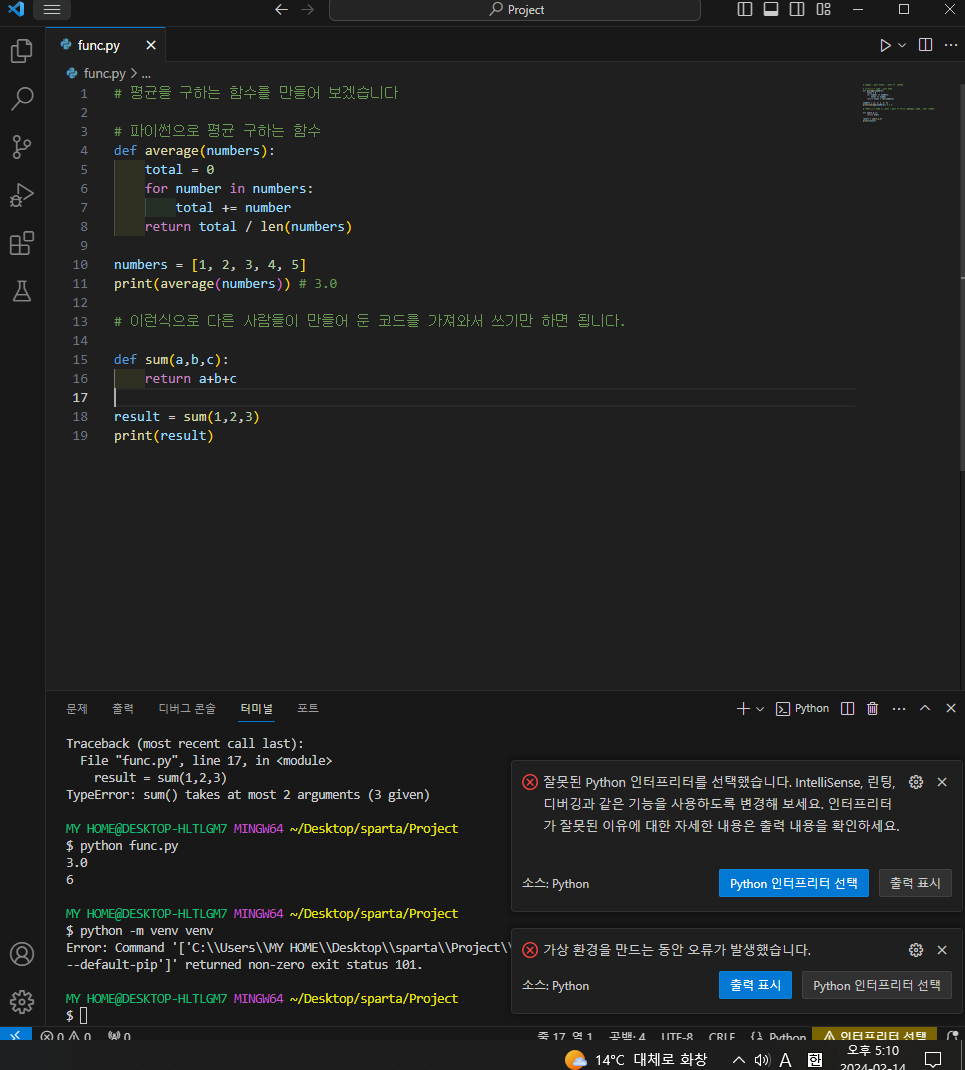The image size is (965, 1070).
Task: Open the volume control on taskbar
Action: tap(762, 1060)
